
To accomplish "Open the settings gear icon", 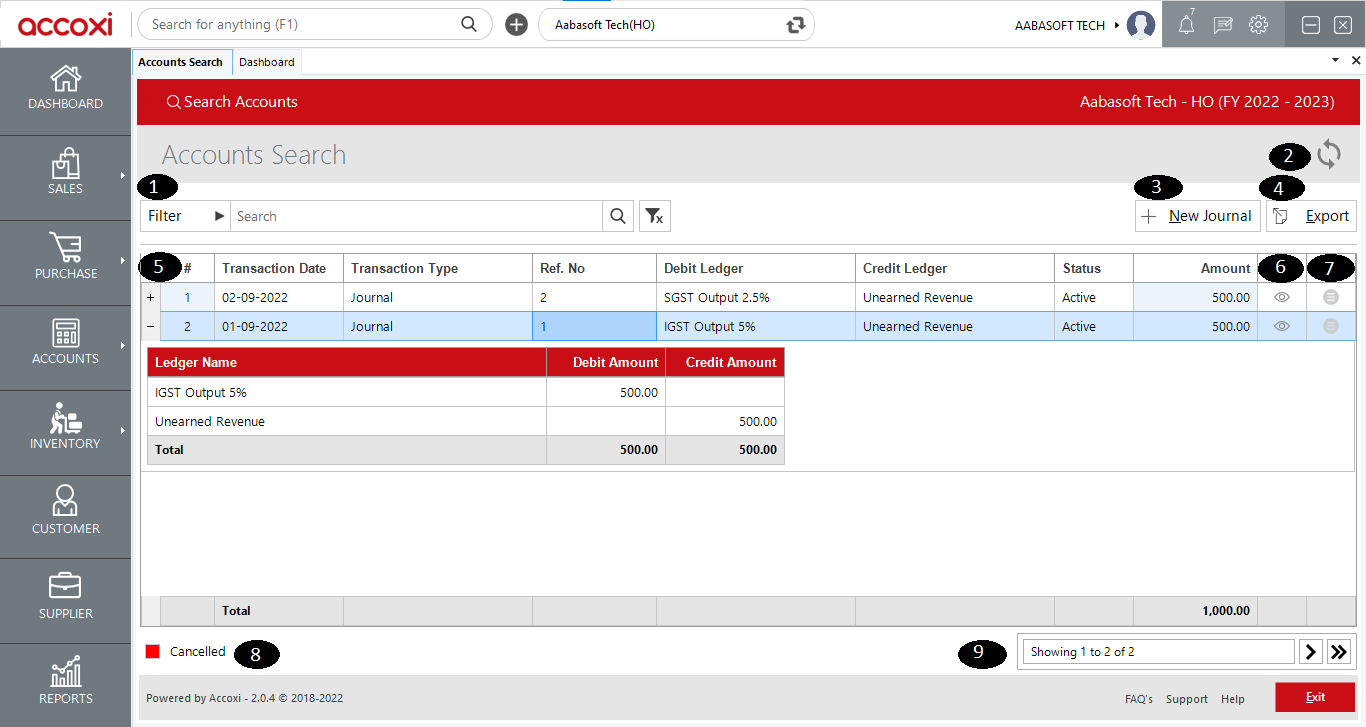I will (x=1259, y=25).
